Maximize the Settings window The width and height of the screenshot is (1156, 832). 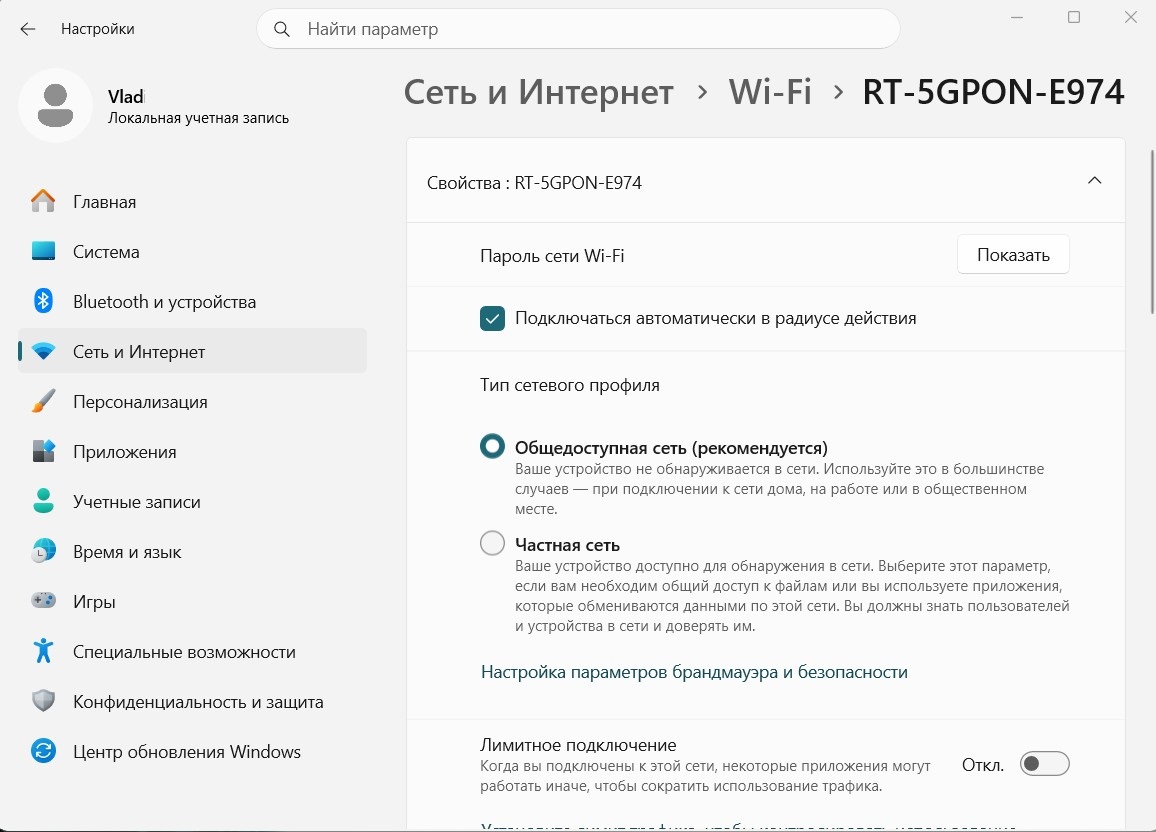[1074, 17]
